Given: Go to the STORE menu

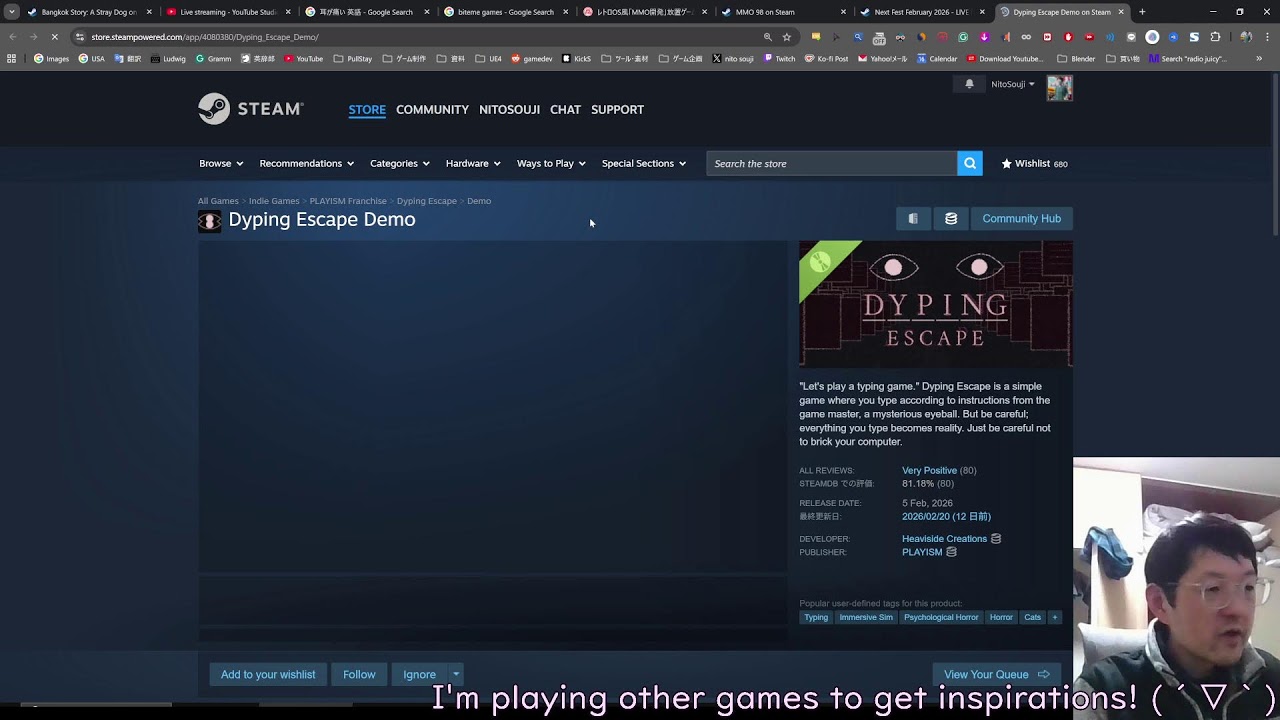Looking at the screenshot, I should (367, 109).
